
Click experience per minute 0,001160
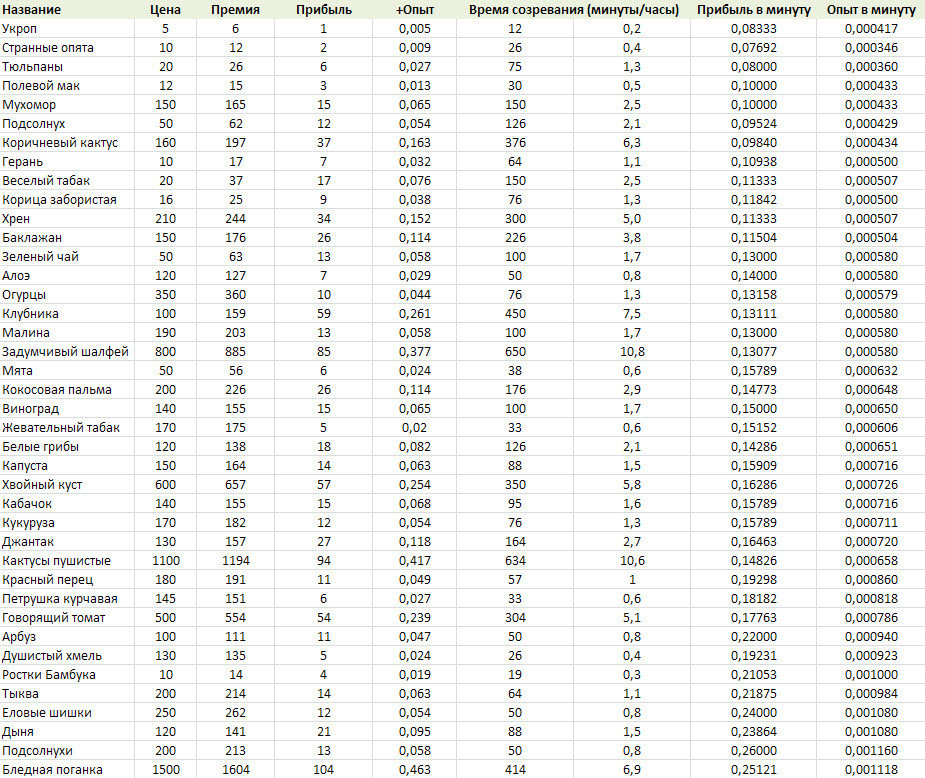871,751
